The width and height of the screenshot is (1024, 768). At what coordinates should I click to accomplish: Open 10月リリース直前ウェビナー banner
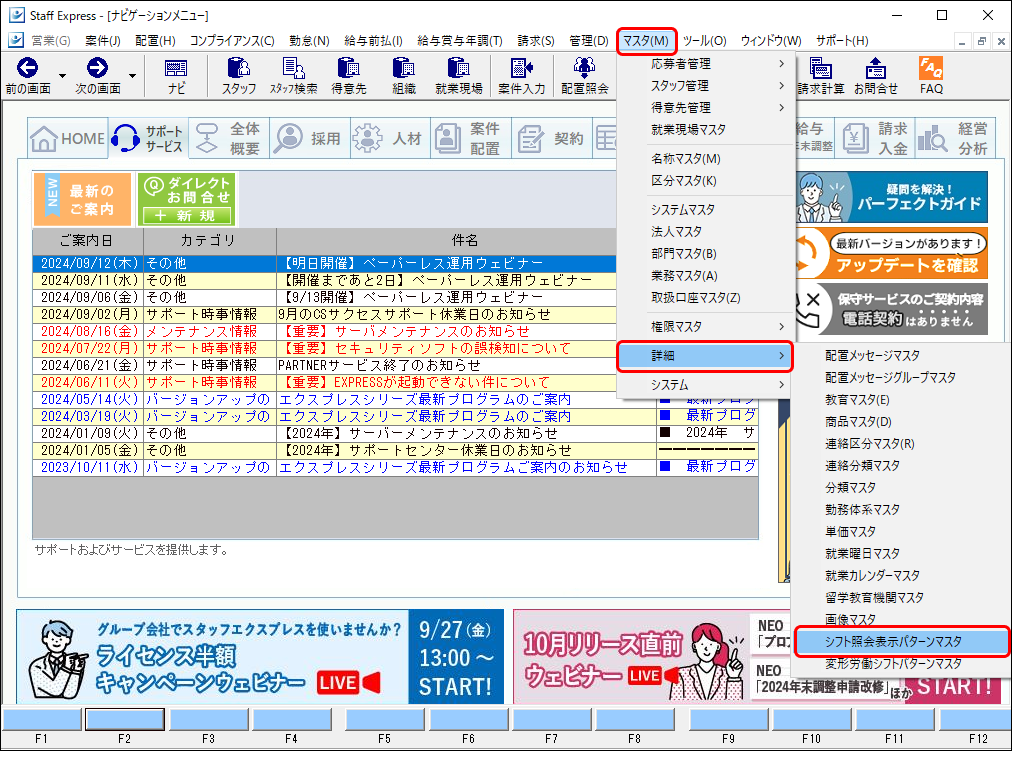pos(653,656)
